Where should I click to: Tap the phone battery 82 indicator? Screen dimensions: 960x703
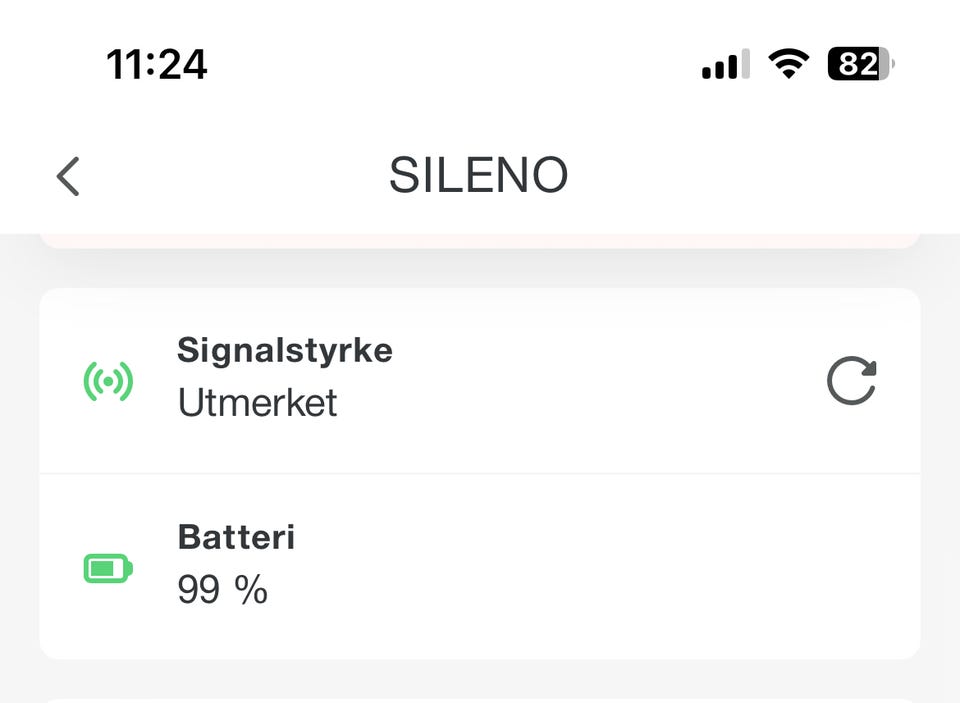tap(860, 66)
